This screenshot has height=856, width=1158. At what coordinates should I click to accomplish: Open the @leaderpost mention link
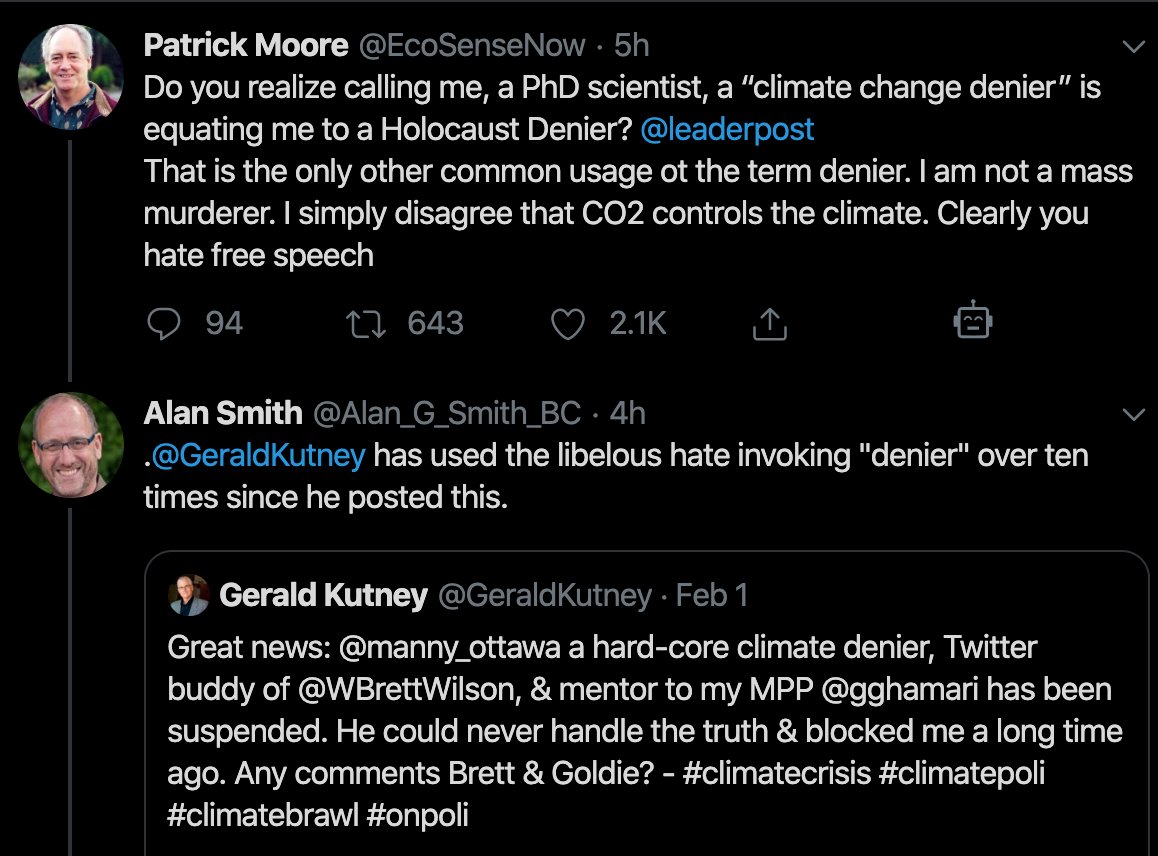[x=727, y=129]
